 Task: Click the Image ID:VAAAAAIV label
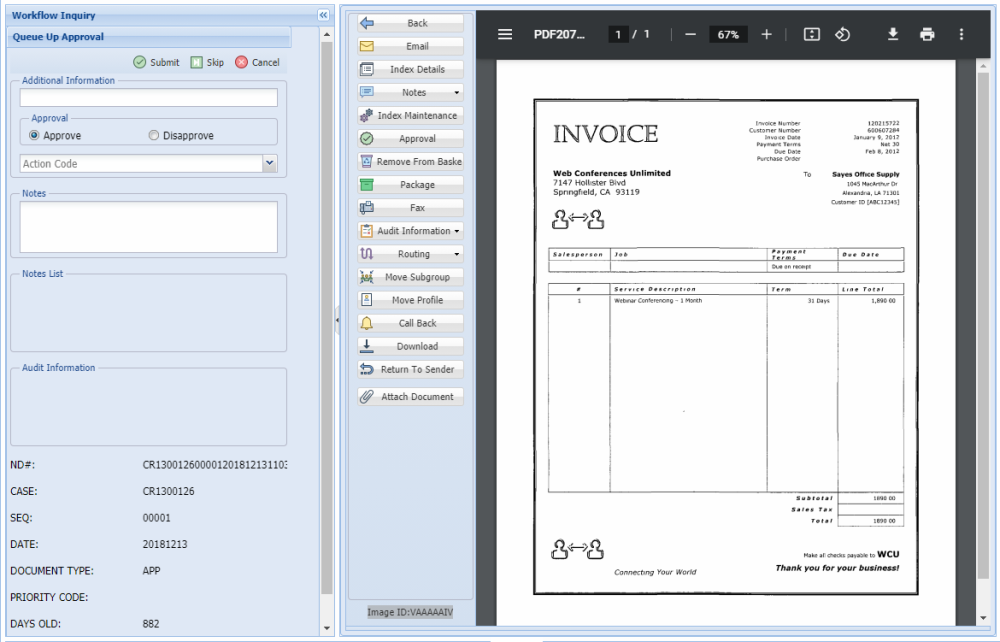[410, 612]
